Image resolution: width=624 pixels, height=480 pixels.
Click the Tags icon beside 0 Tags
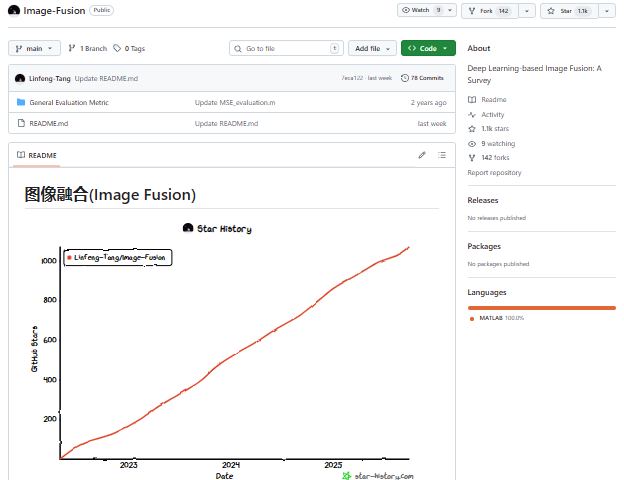click(117, 48)
